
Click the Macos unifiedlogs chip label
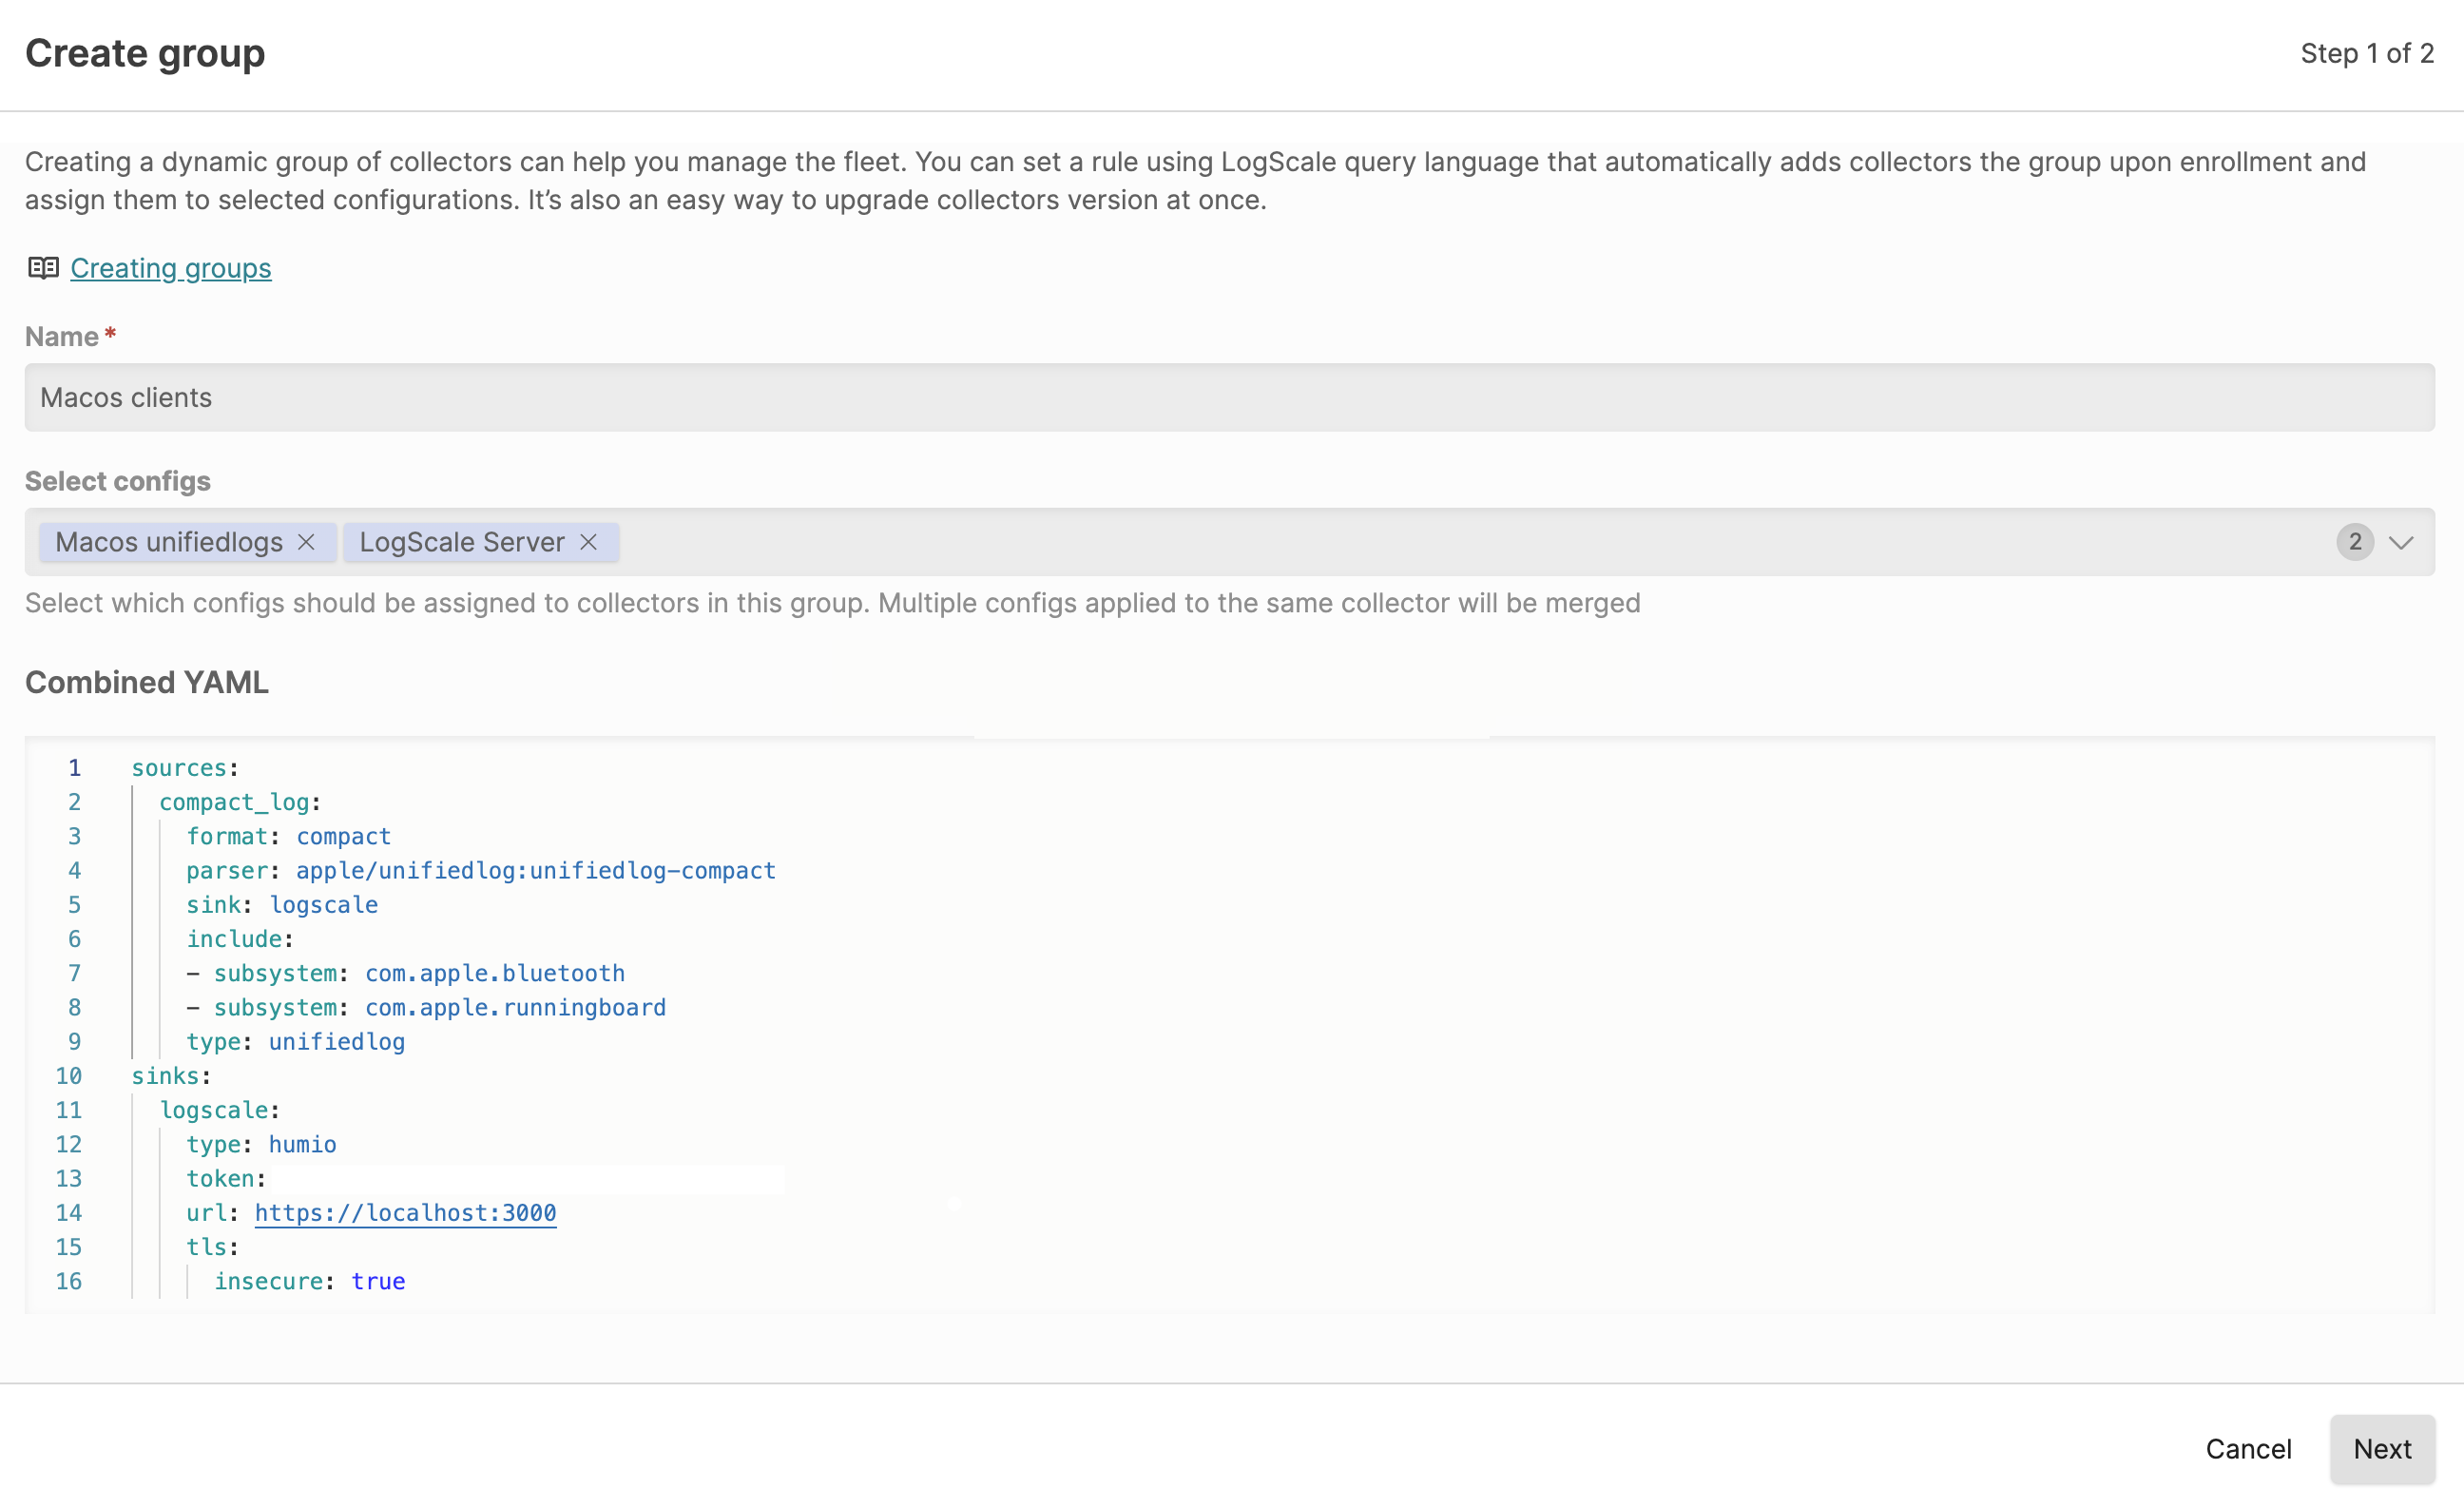pos(169,542)
